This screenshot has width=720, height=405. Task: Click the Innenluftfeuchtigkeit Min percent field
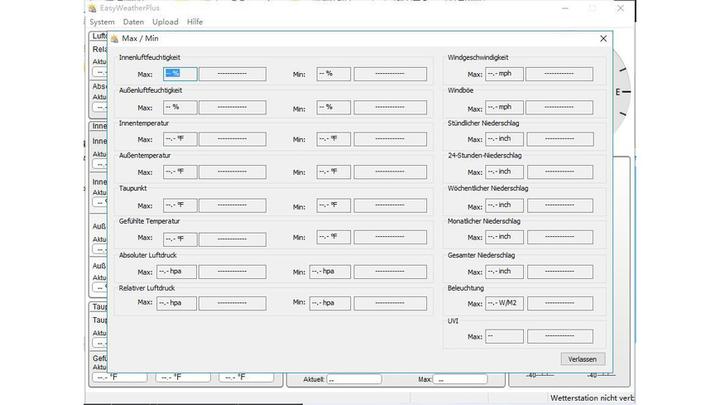click(333, 74)
